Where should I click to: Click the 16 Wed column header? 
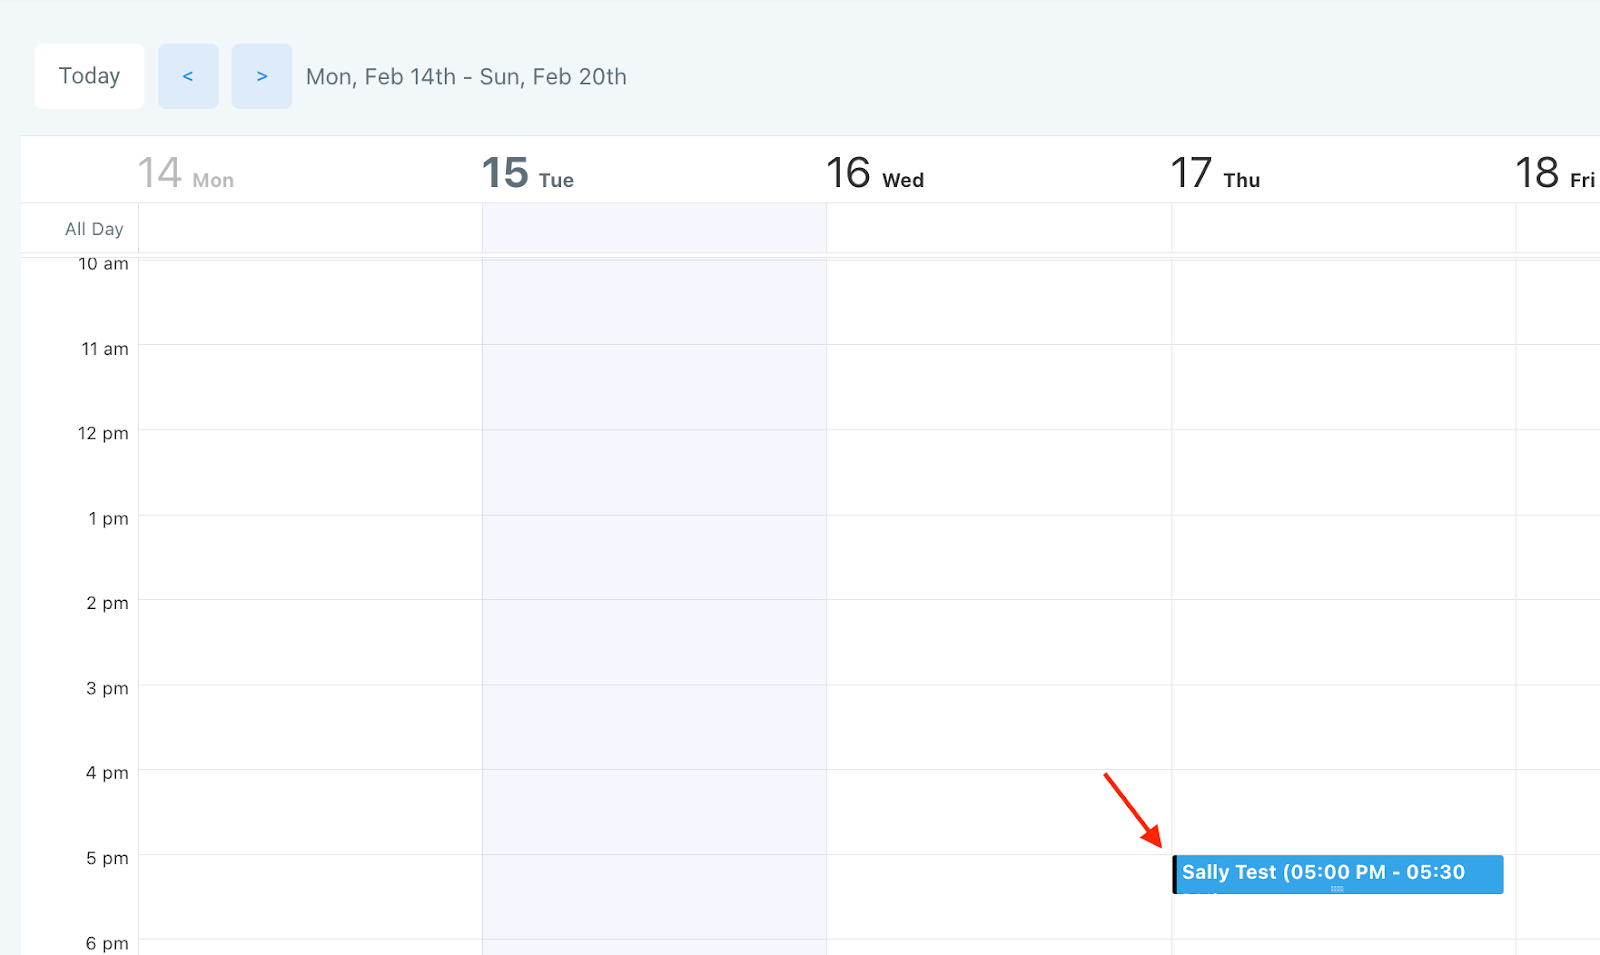coord(875,173)
